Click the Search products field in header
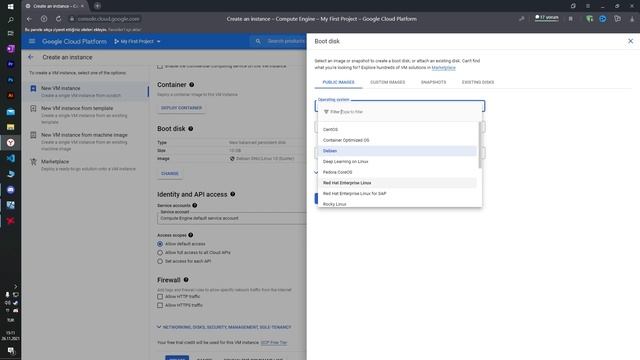This screenshot has height=360, width=640. coord(286,41)
